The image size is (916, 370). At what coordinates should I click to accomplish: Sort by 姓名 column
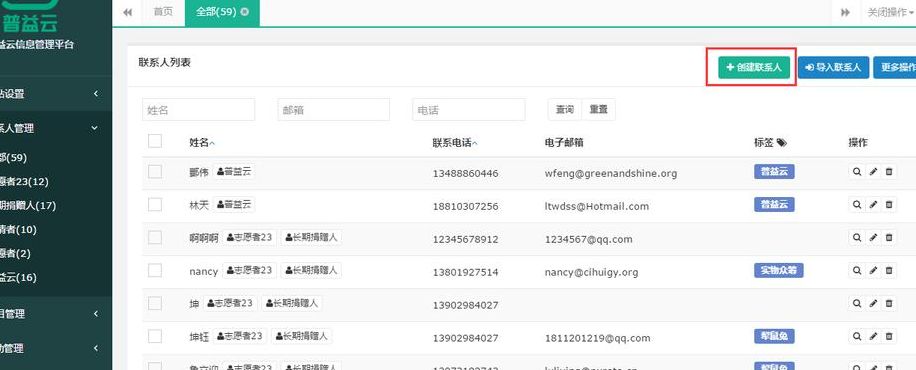point(202,143)
